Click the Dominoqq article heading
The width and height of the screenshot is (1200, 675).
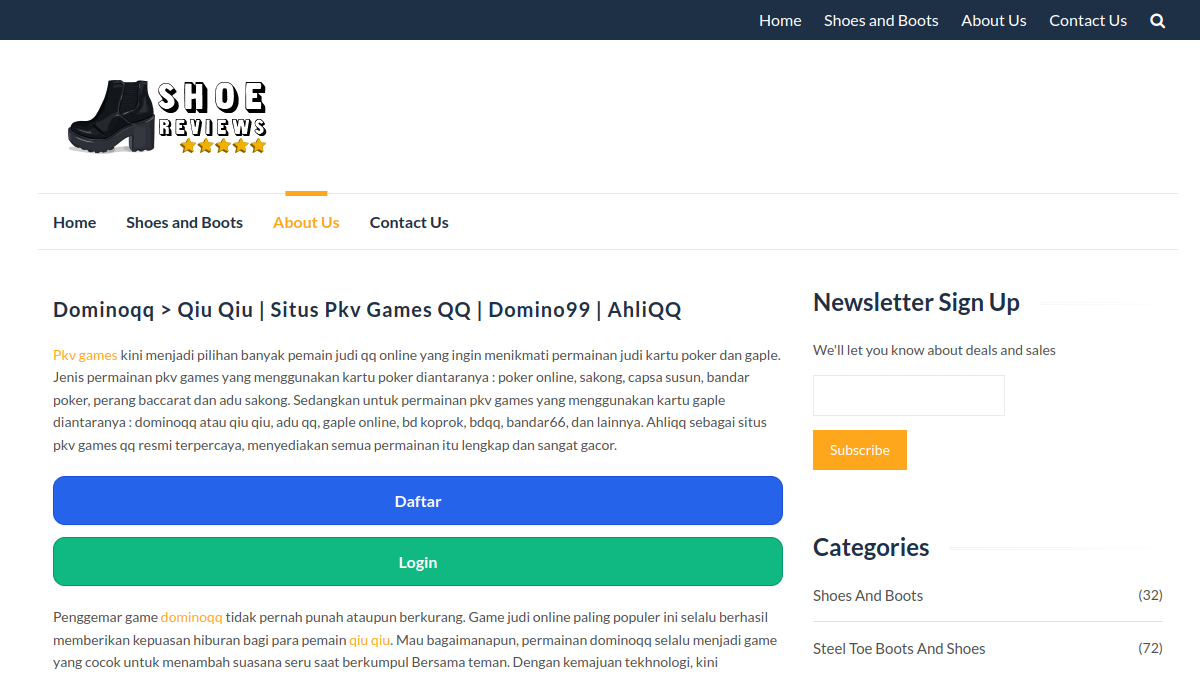click(367, 310)
